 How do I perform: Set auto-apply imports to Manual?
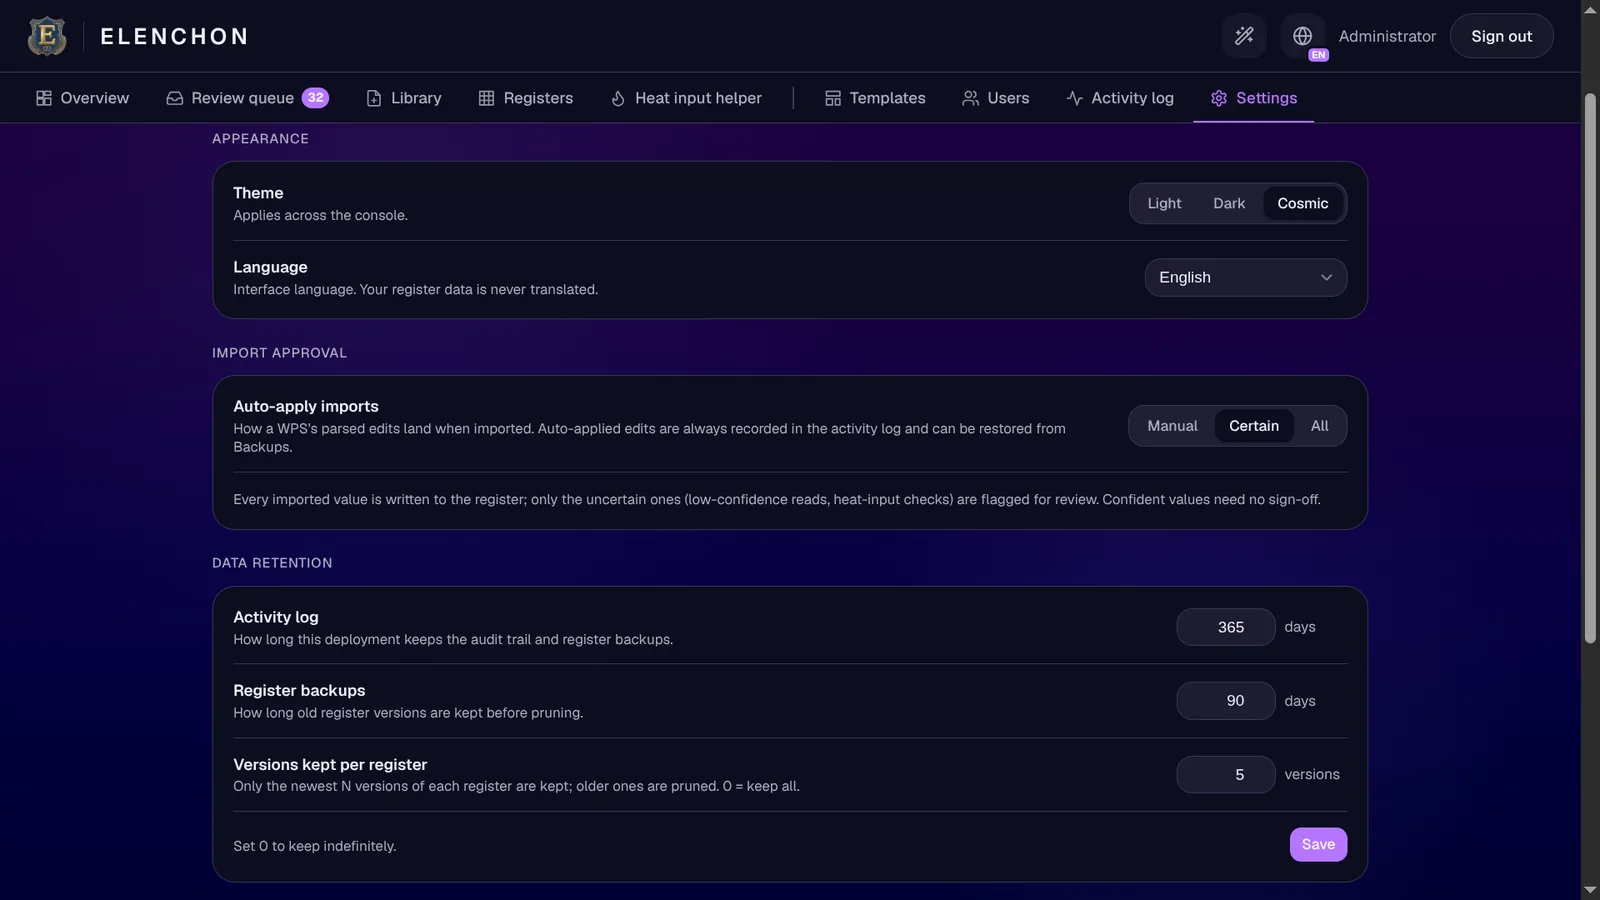[1172, 426]
